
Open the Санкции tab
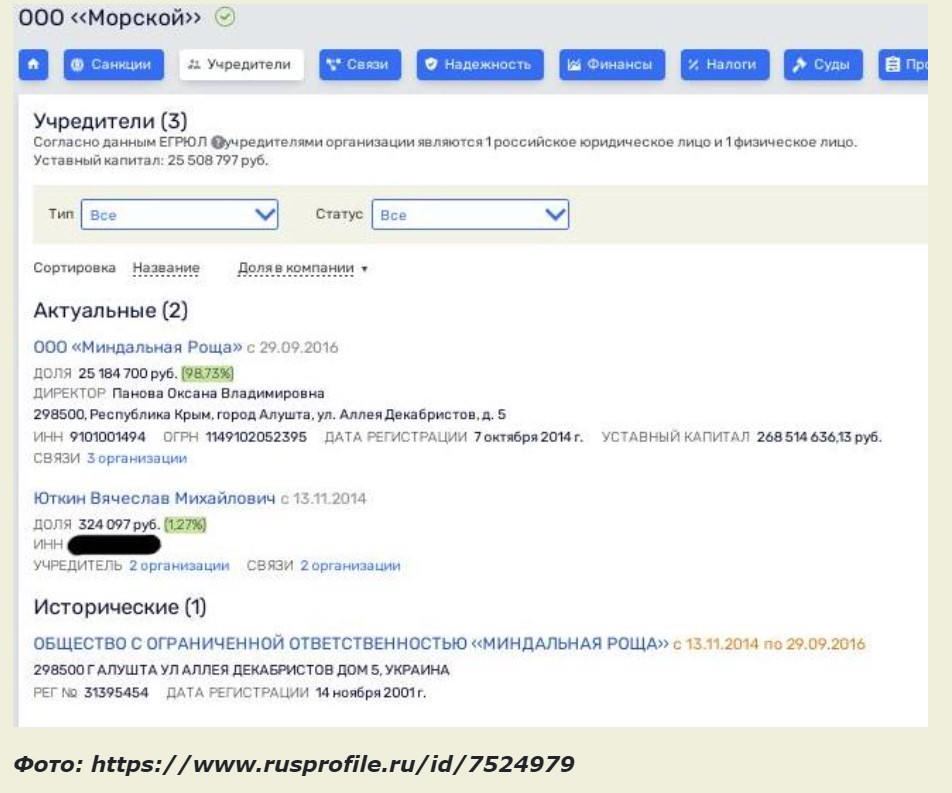tap(115, 65)
